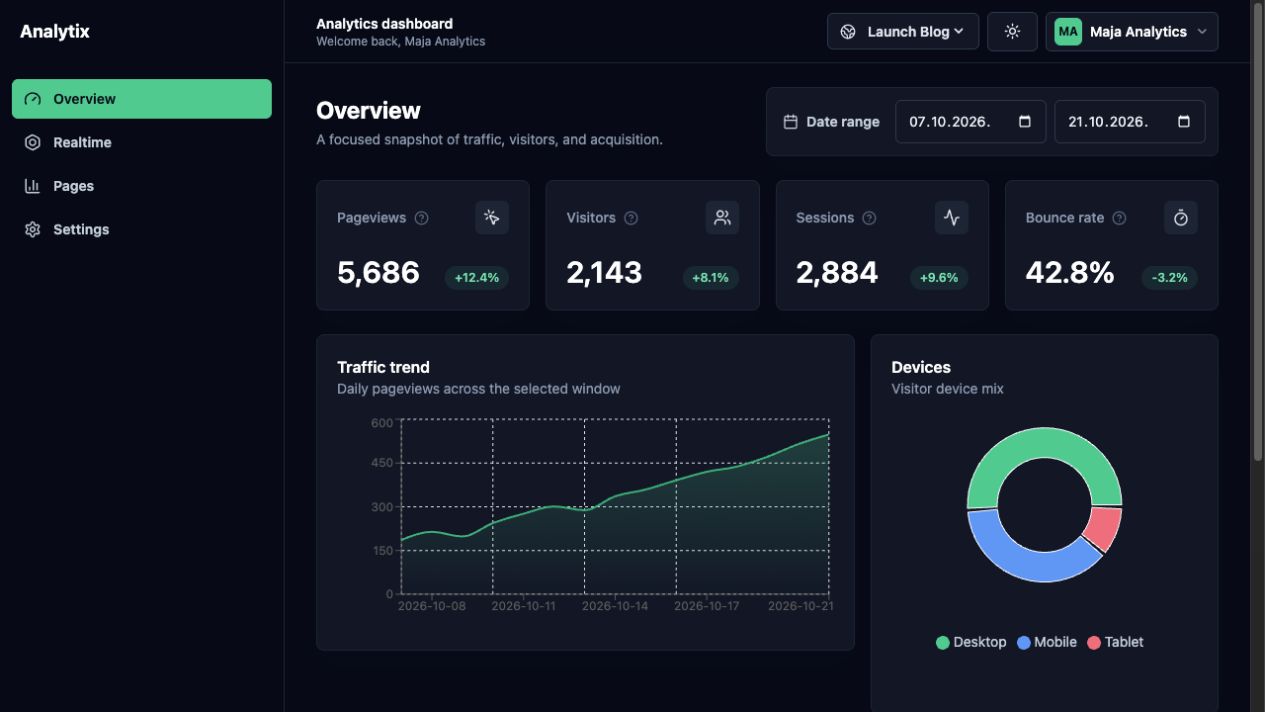Open the Launch Blog site dropdown
The image size is (1265, 712).
tap(903, 31)
